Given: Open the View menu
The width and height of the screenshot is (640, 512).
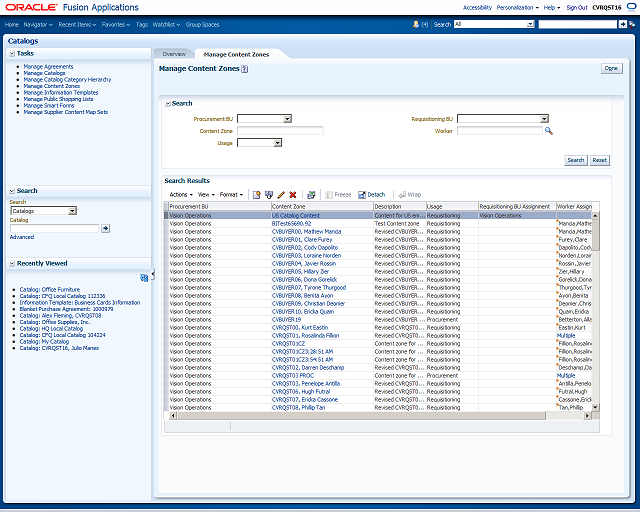Looking at the screenshot, I should tap(206, 195).
